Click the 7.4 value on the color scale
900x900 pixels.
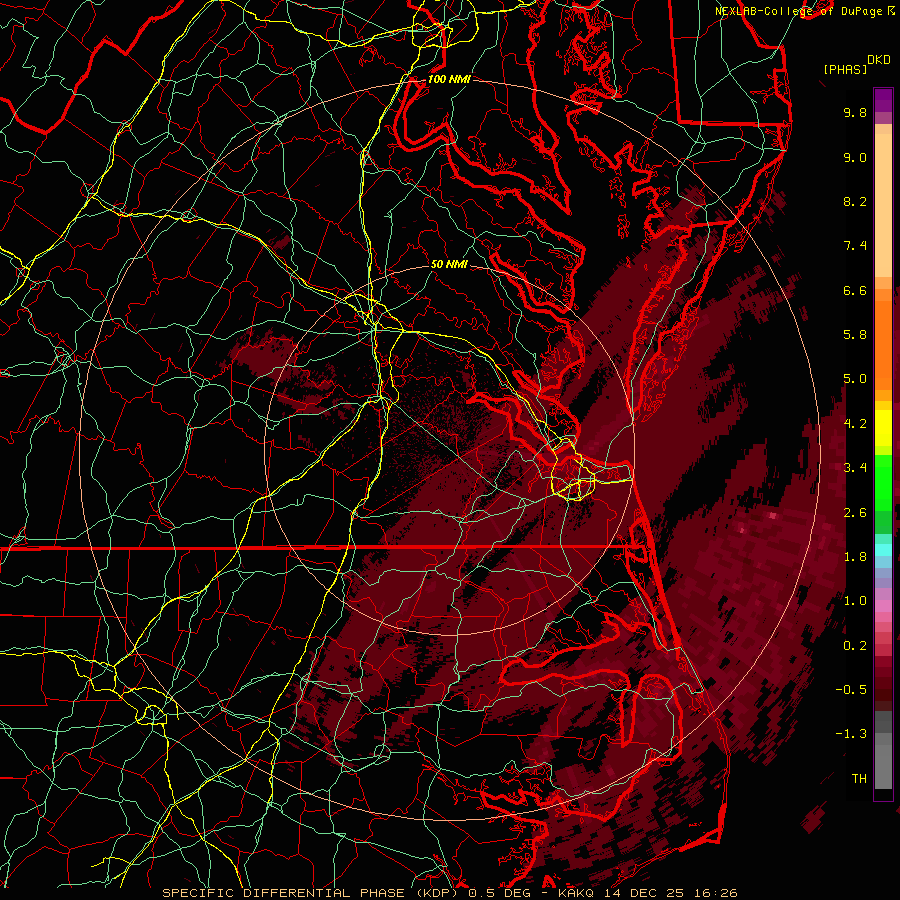855,246
